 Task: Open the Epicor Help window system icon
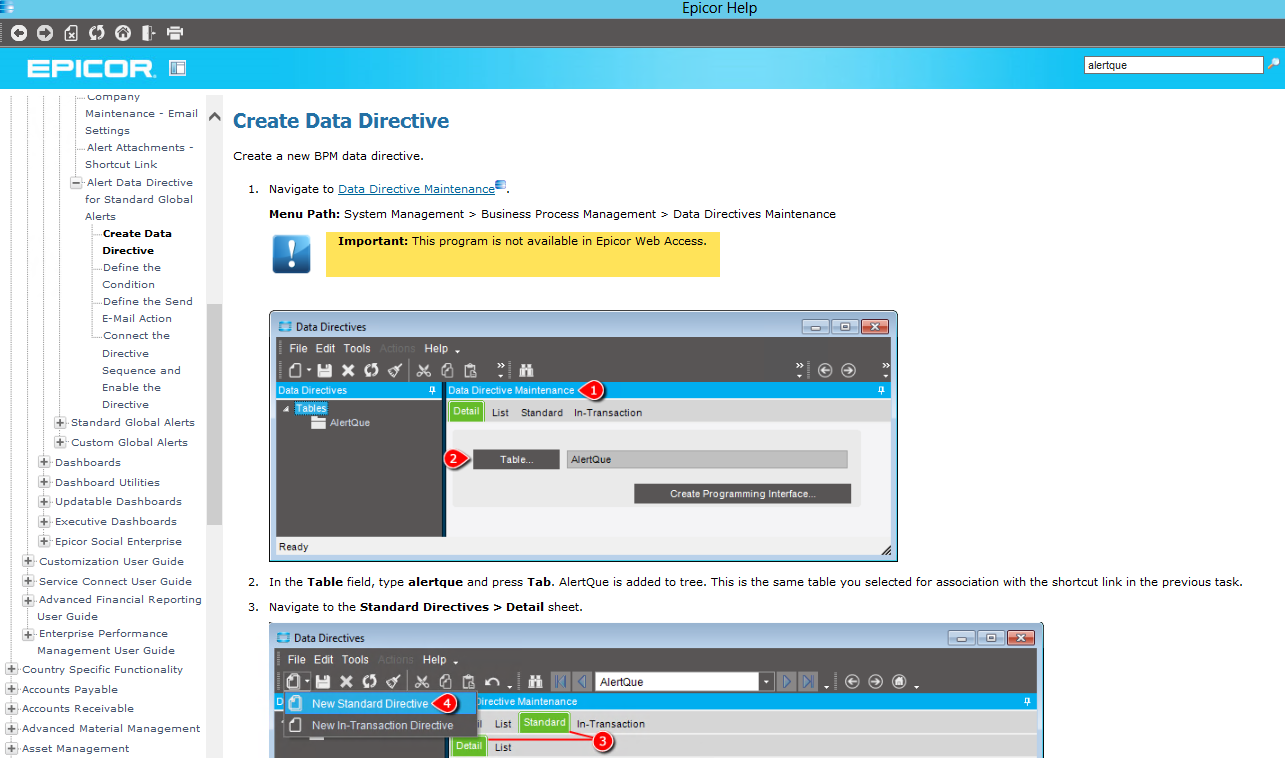pos(8,7)
